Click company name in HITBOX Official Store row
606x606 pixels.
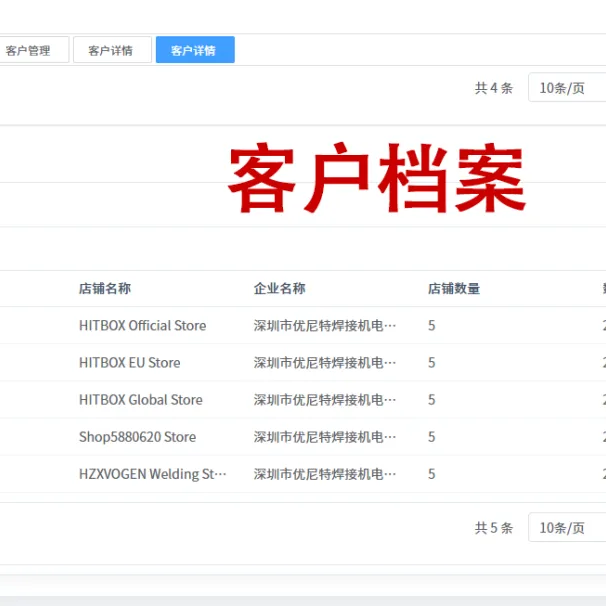pos(325,326)
